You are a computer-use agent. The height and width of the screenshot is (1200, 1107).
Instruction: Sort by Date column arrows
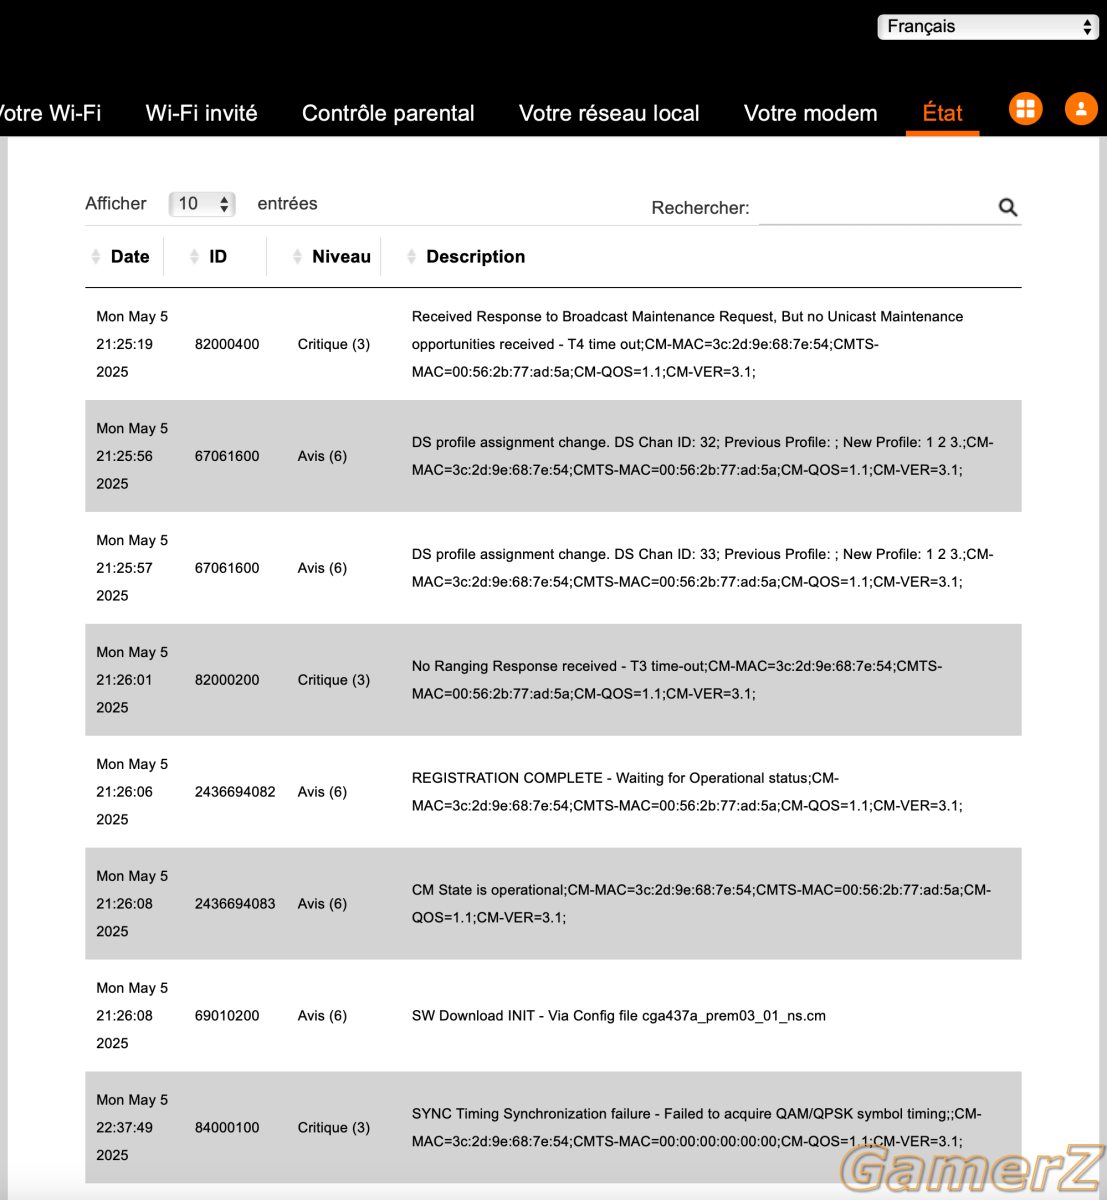pyautogui.click(x=96, y=257)
